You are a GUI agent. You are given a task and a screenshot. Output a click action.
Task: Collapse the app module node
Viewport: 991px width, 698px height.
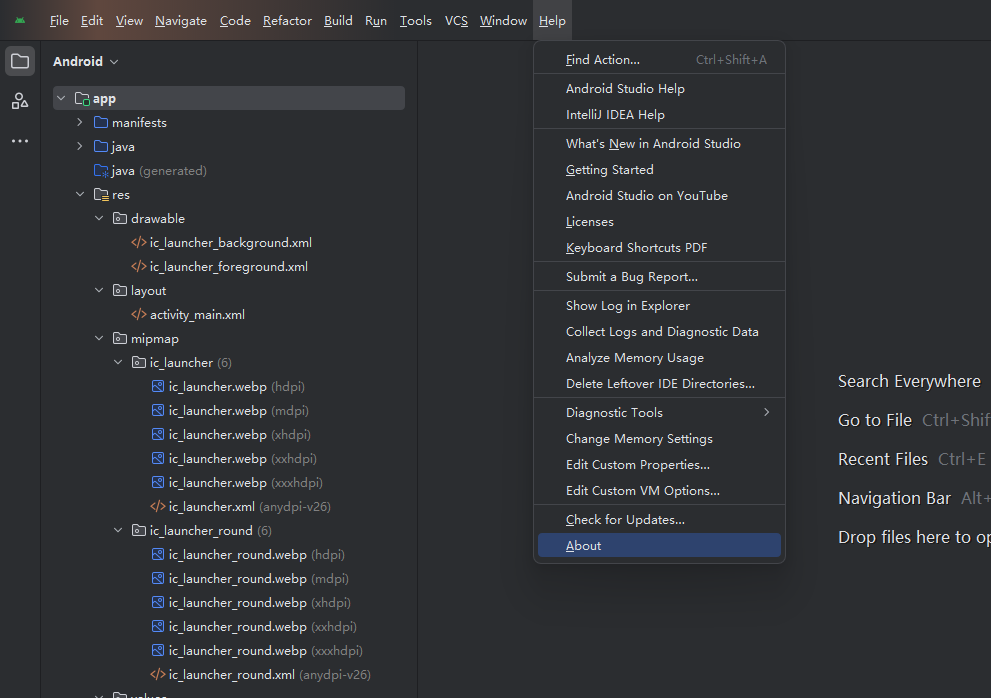point(61,98)
